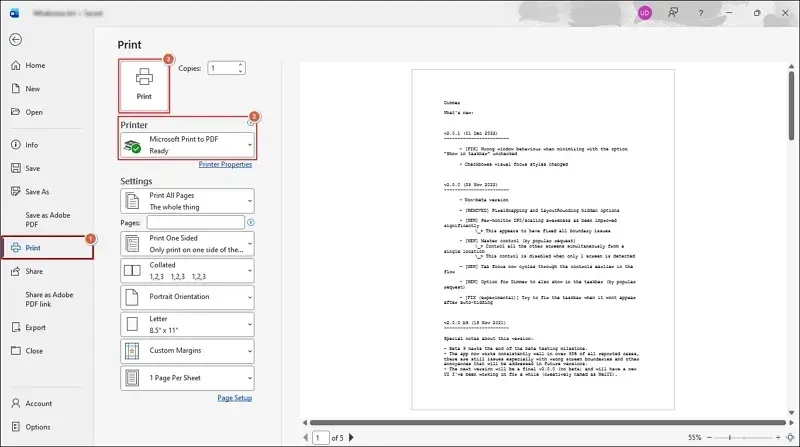Click the zoom out minus button
Image resolution: width=800 pixels, height=447 pixels.
point(709,438)
